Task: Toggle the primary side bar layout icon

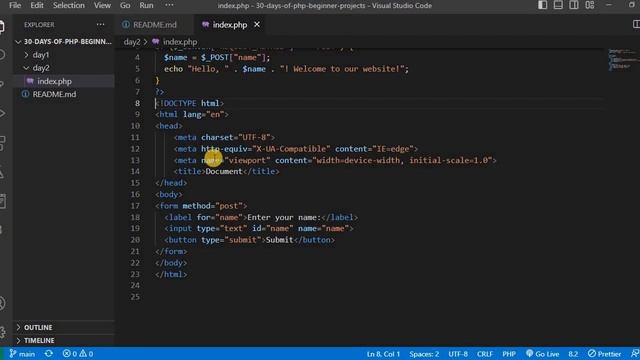Action: pos(542,5)
